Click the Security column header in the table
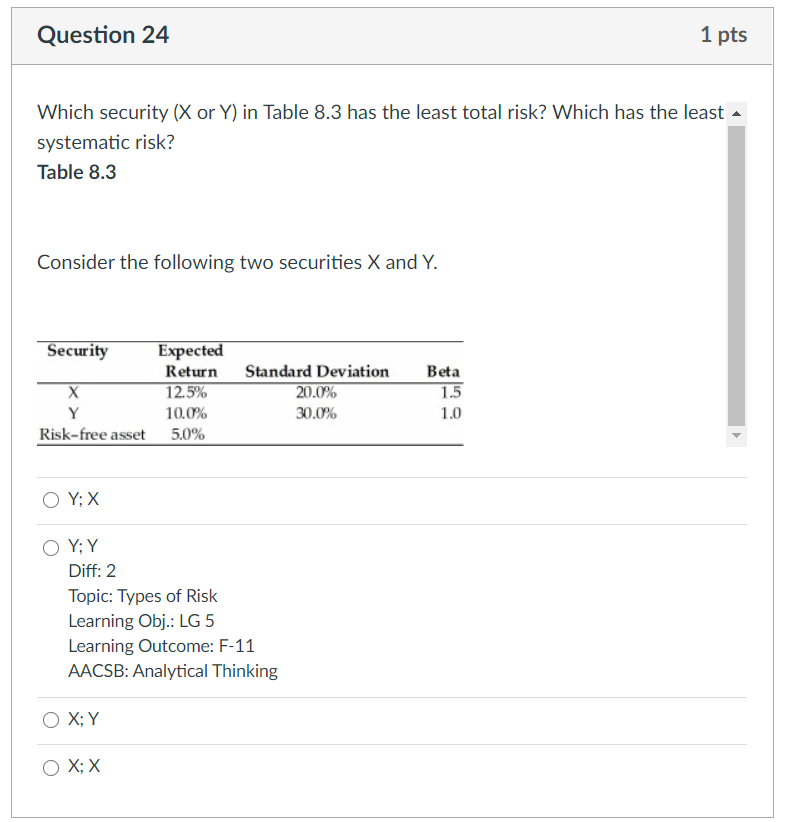This screenshot has height=822, width=790. (77, 351)
